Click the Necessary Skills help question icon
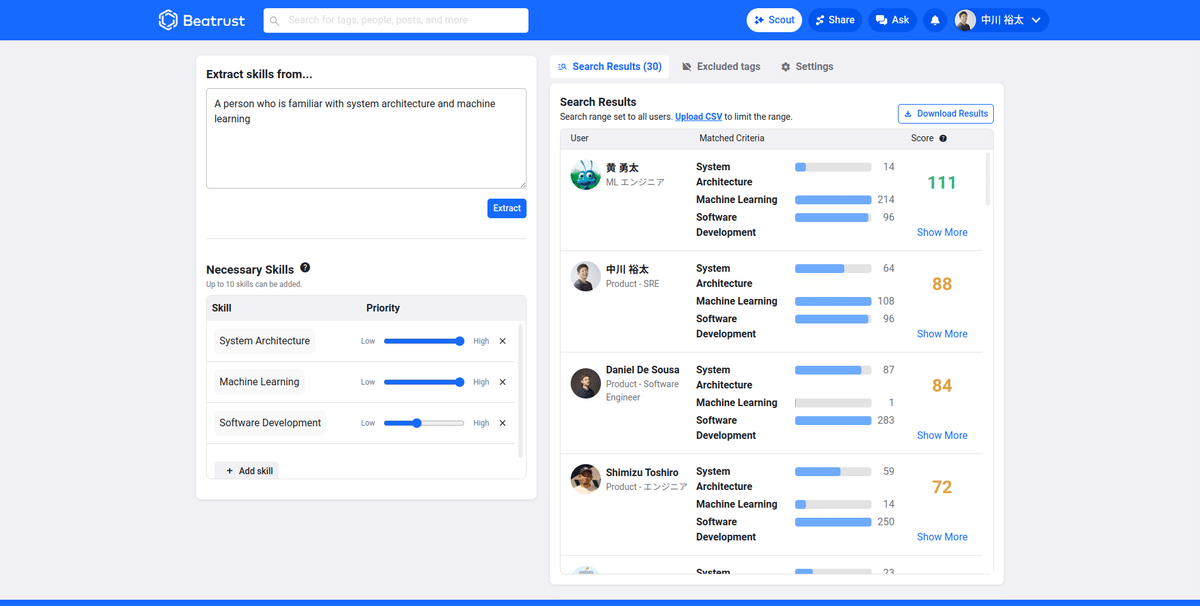 coord(305,267)
